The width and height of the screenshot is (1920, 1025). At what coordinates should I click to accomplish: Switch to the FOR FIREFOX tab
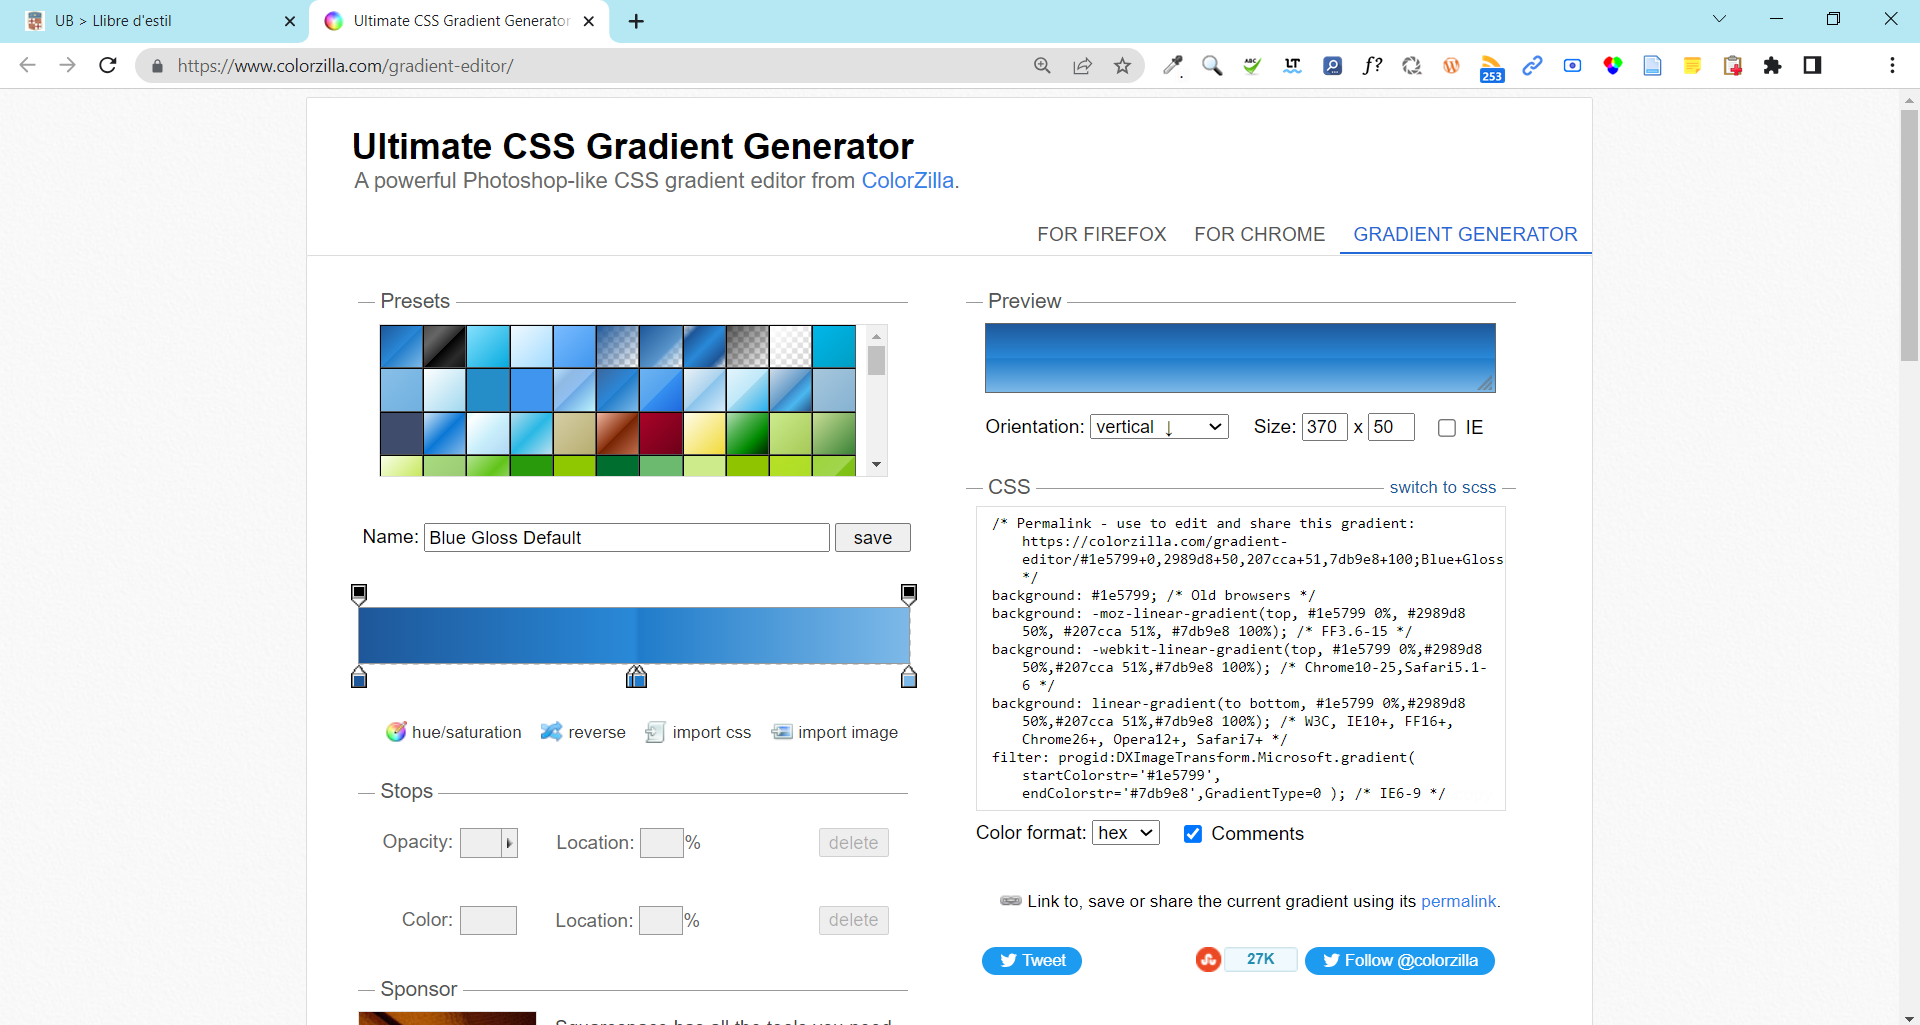(1101, 234)
